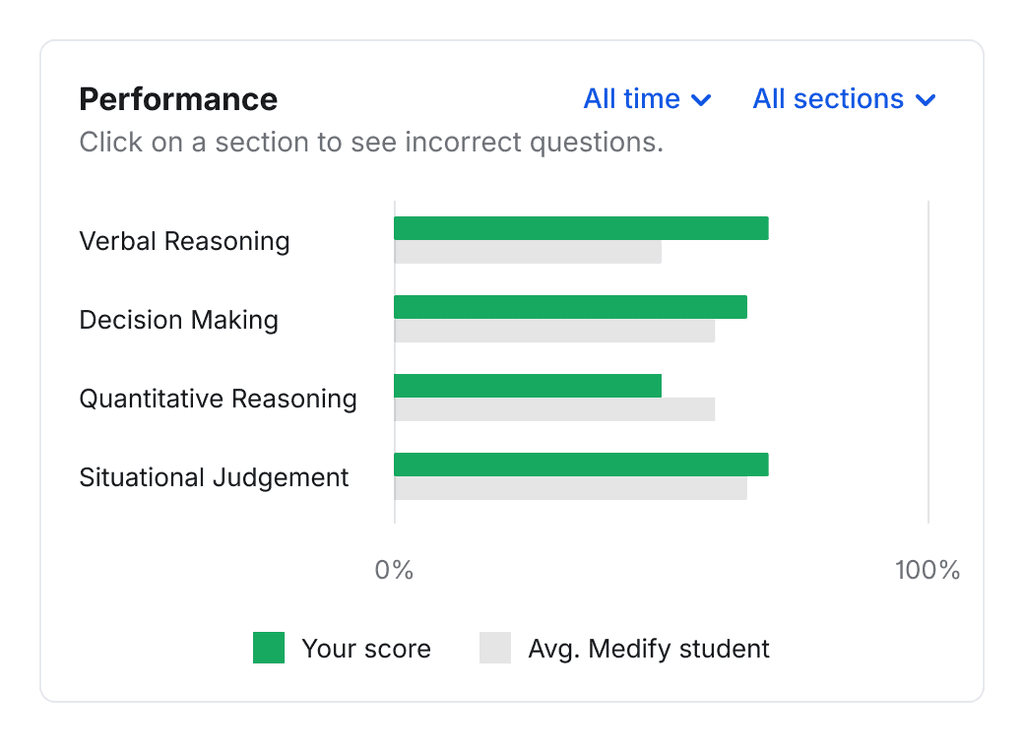Click the green Situational Judgement score bar
This screenshot has width=1024, height=742.
tap(581, 464)
